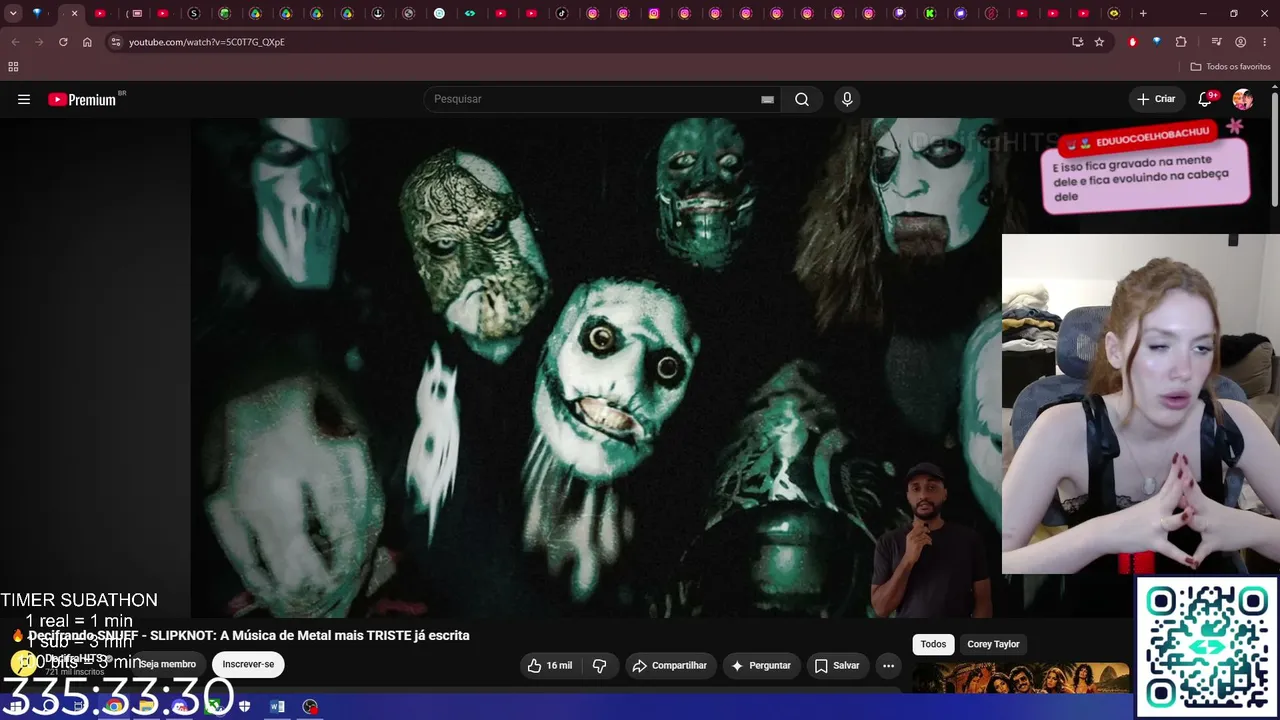Save the video with Salvar
Viewport: 1280px width, 720px height.
pos(837,665)
